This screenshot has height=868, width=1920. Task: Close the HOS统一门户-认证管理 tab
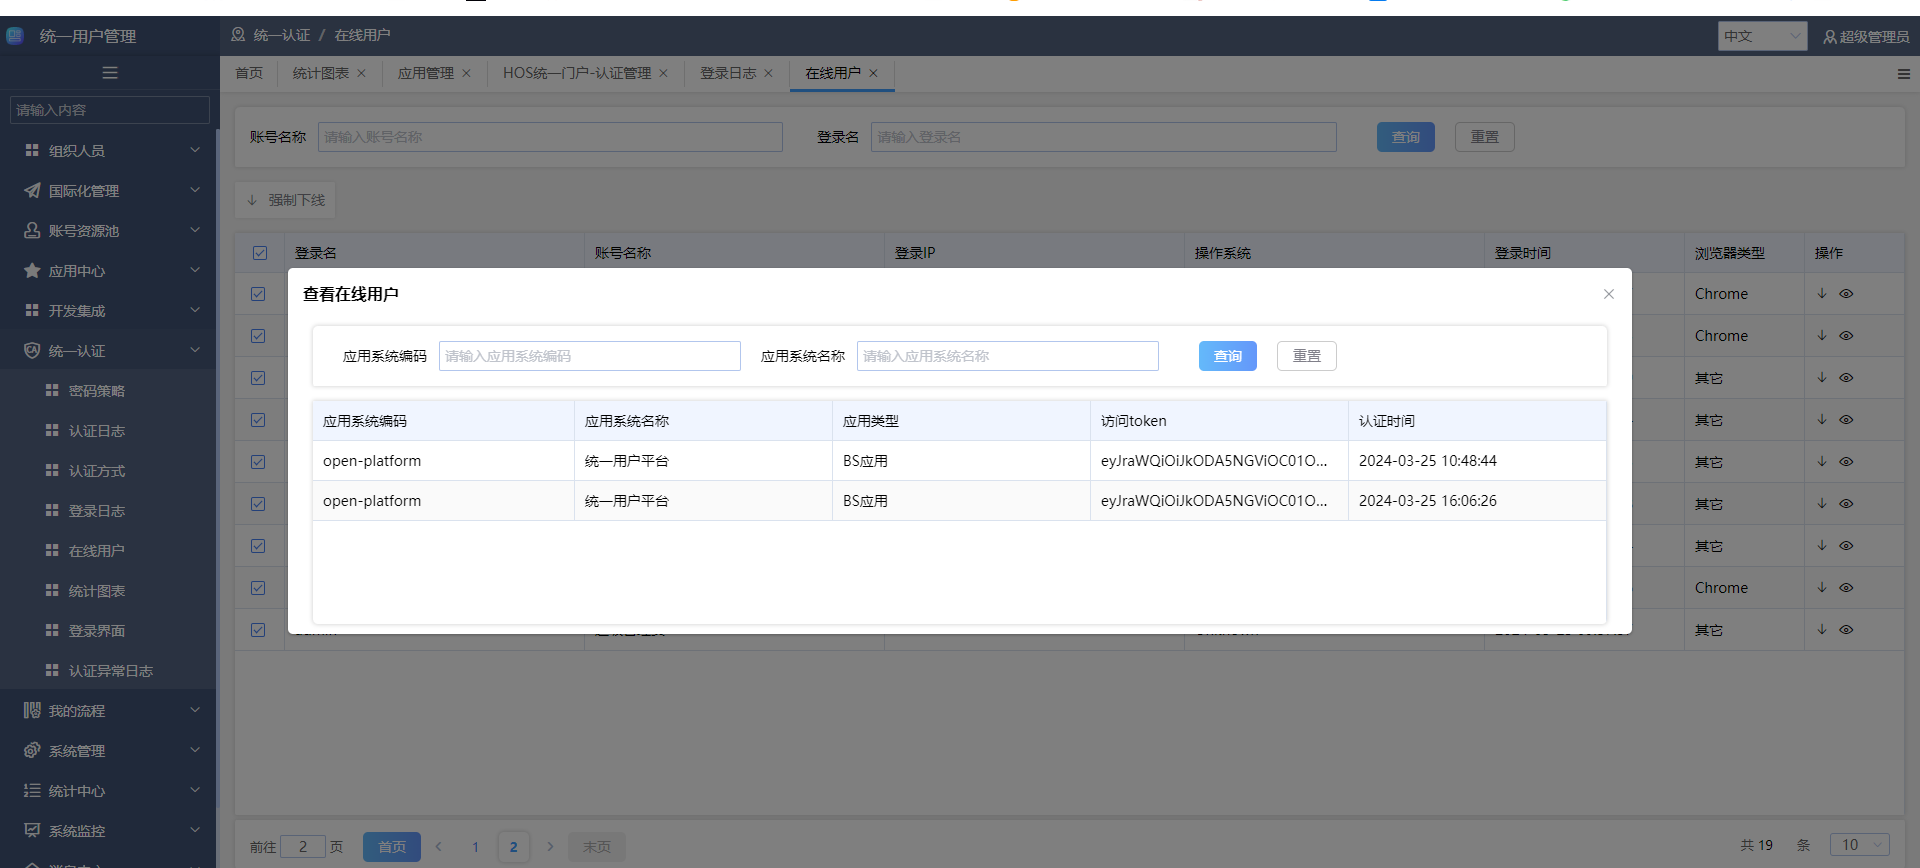coord(663,73)
